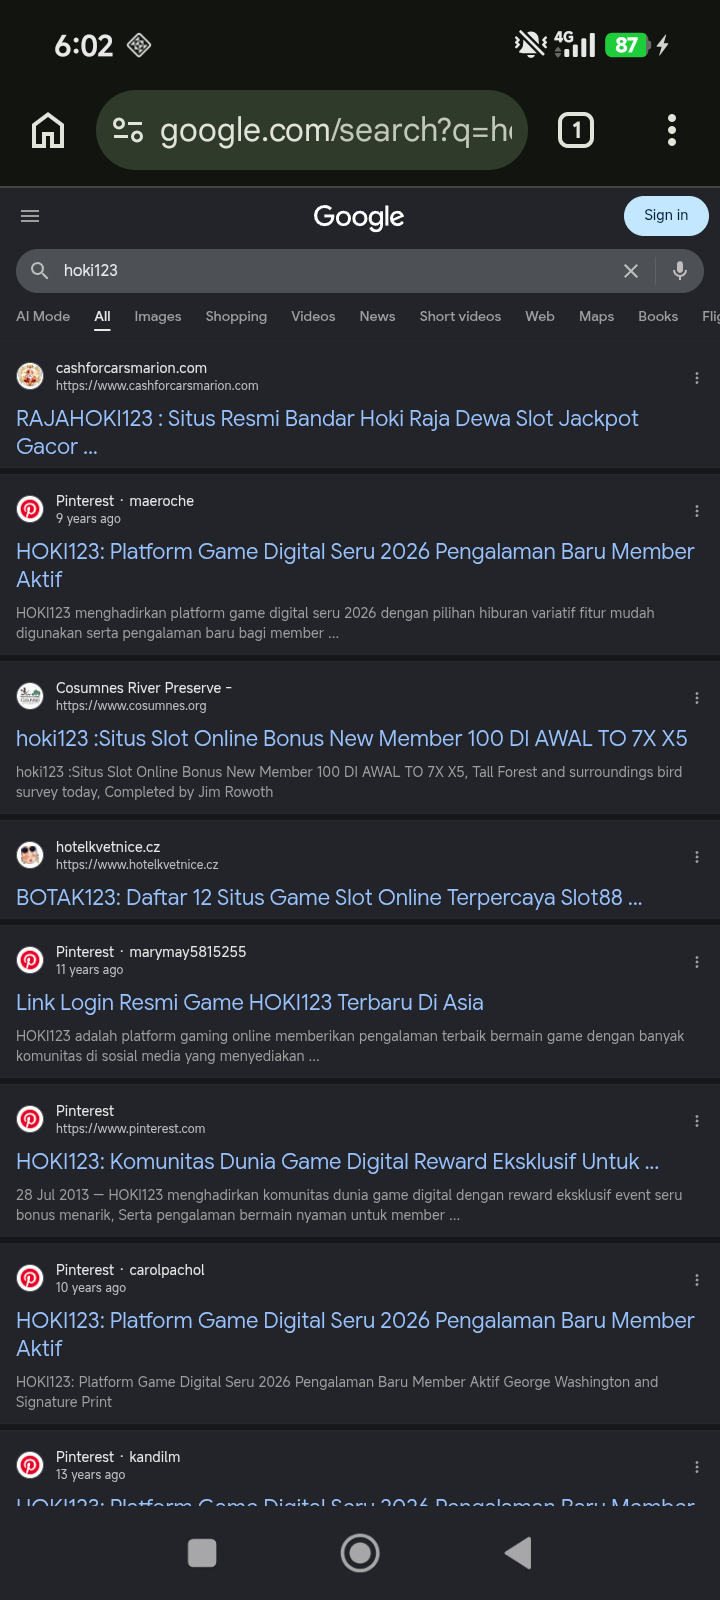Open Link Login Resmi Game HOKI123 link
The width and height of the screenshot is (720, 1600).
coord(250,1002)
